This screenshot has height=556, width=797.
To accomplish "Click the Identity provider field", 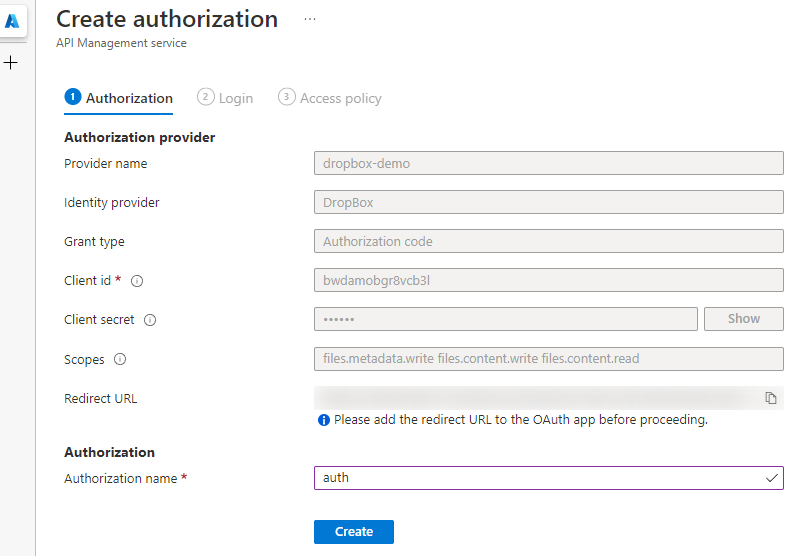I will tap(548, 202).
